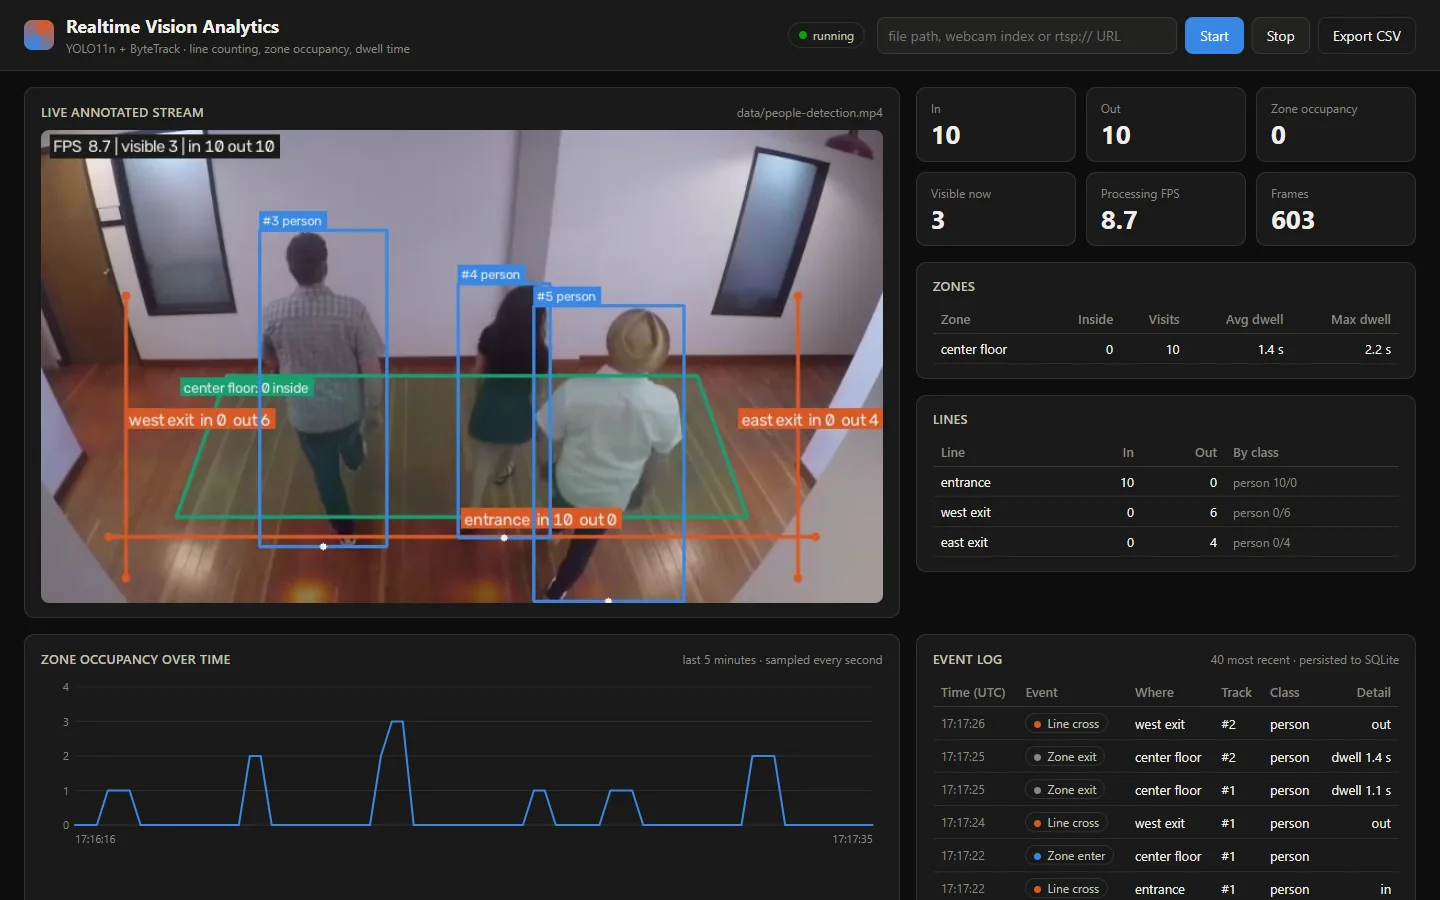Select the "#5 person" tracking label
This screenshot has width=1440, height=900.
coord(567,296)
